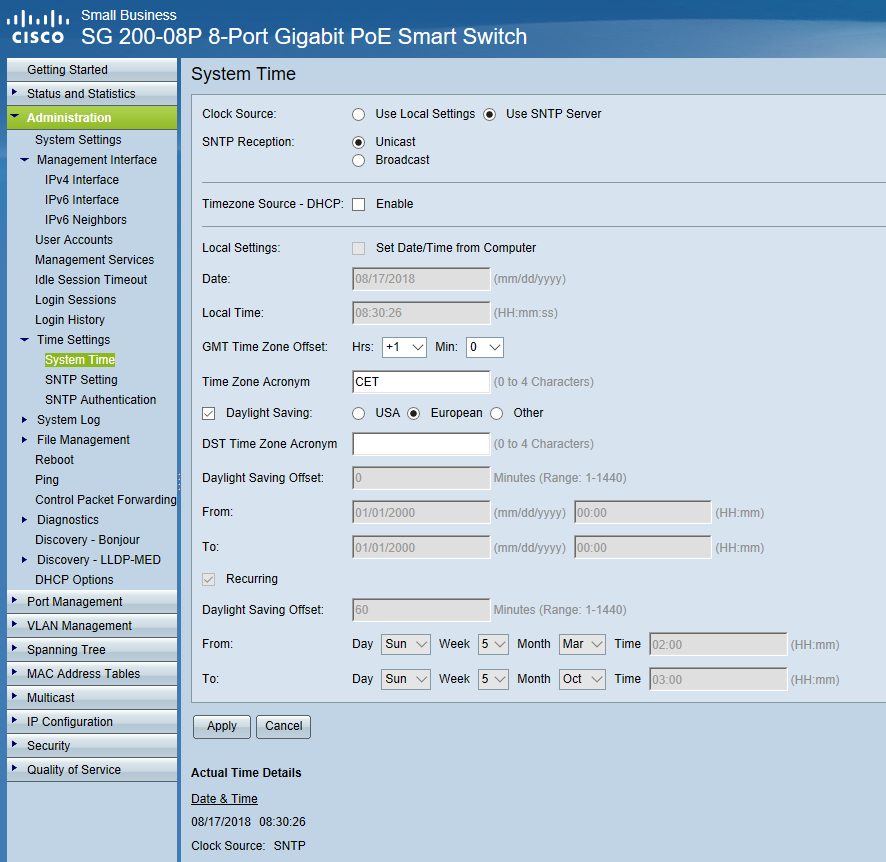
Task: Go to Discovery - Bonjour page
Action: [88, 540]
